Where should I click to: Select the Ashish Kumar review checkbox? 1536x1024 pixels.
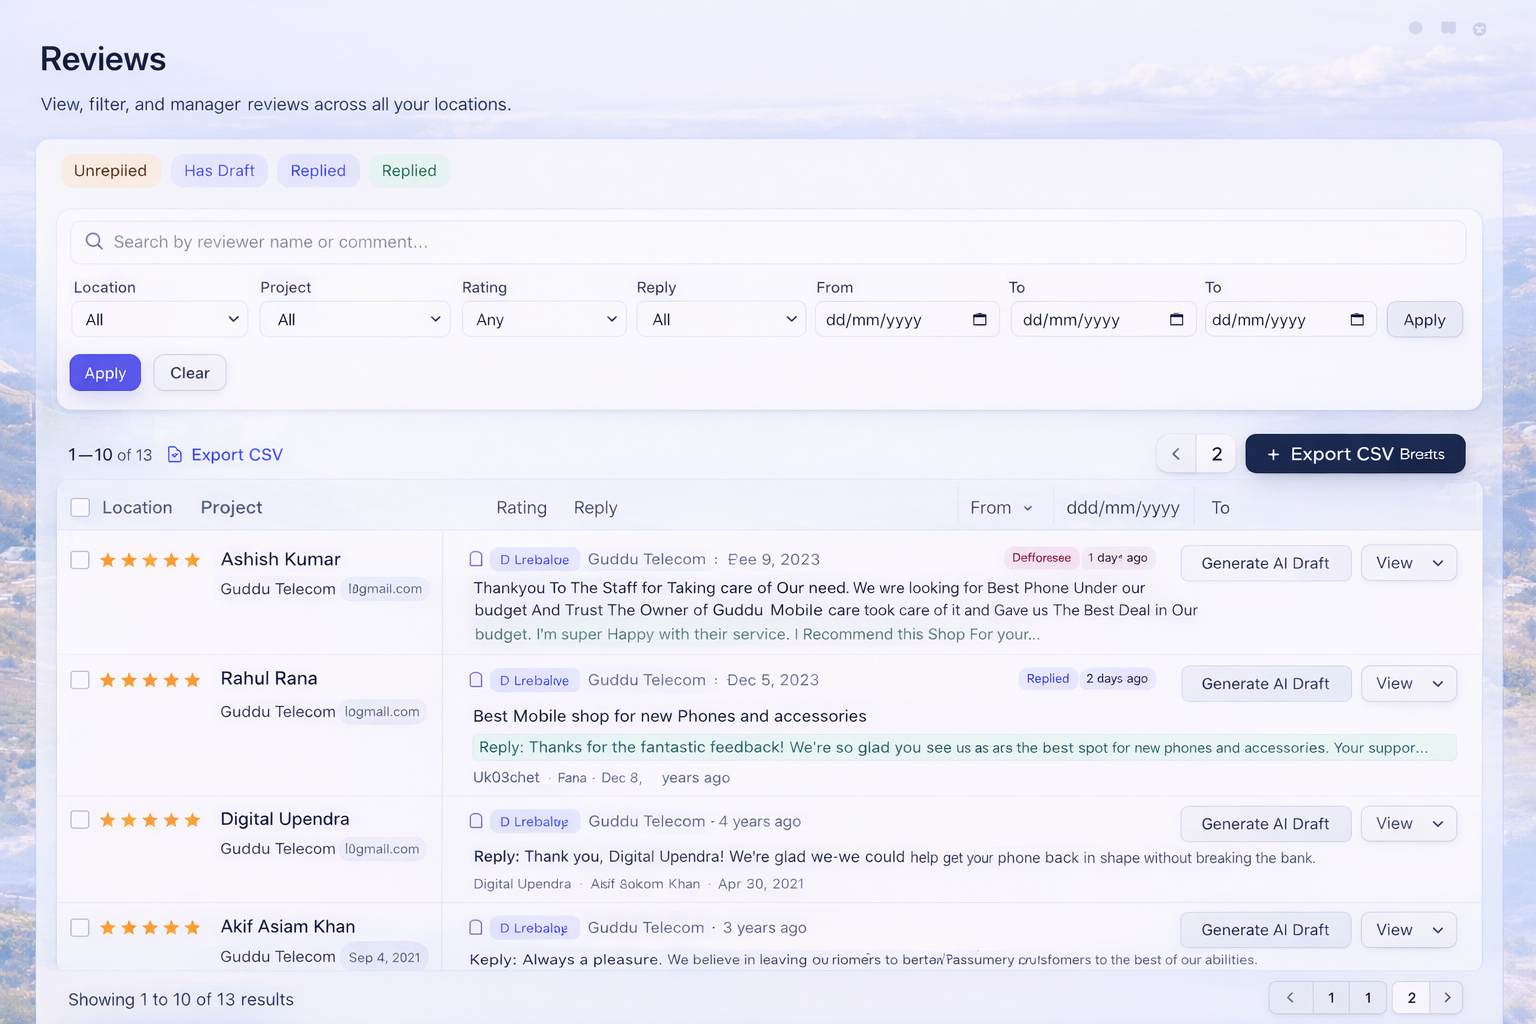80,560
